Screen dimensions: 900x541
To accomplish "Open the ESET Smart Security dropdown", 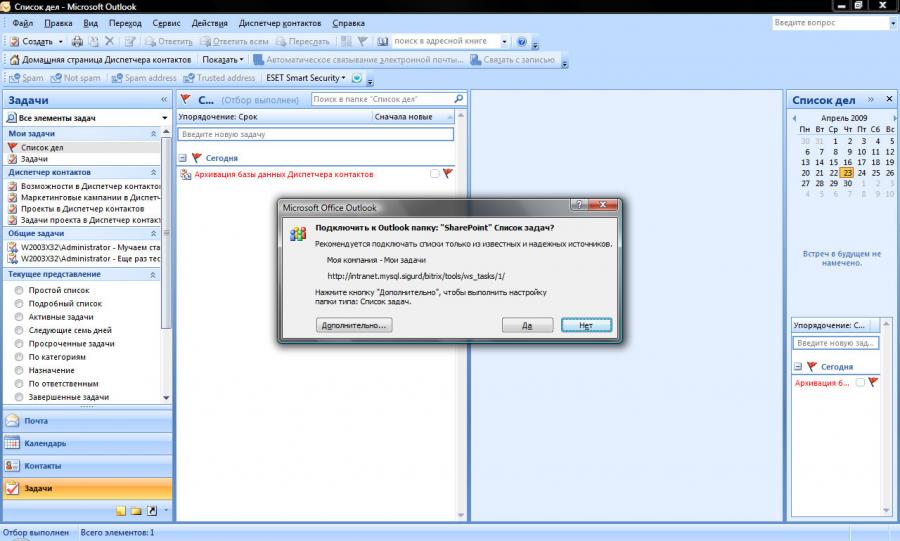I will tap(305, 78).
